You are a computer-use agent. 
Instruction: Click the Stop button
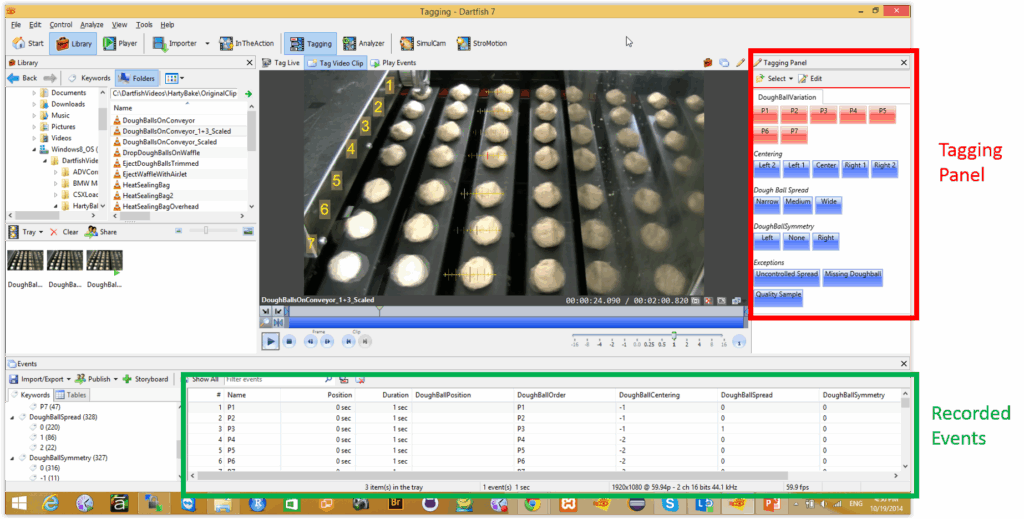[x=290, y=341]
